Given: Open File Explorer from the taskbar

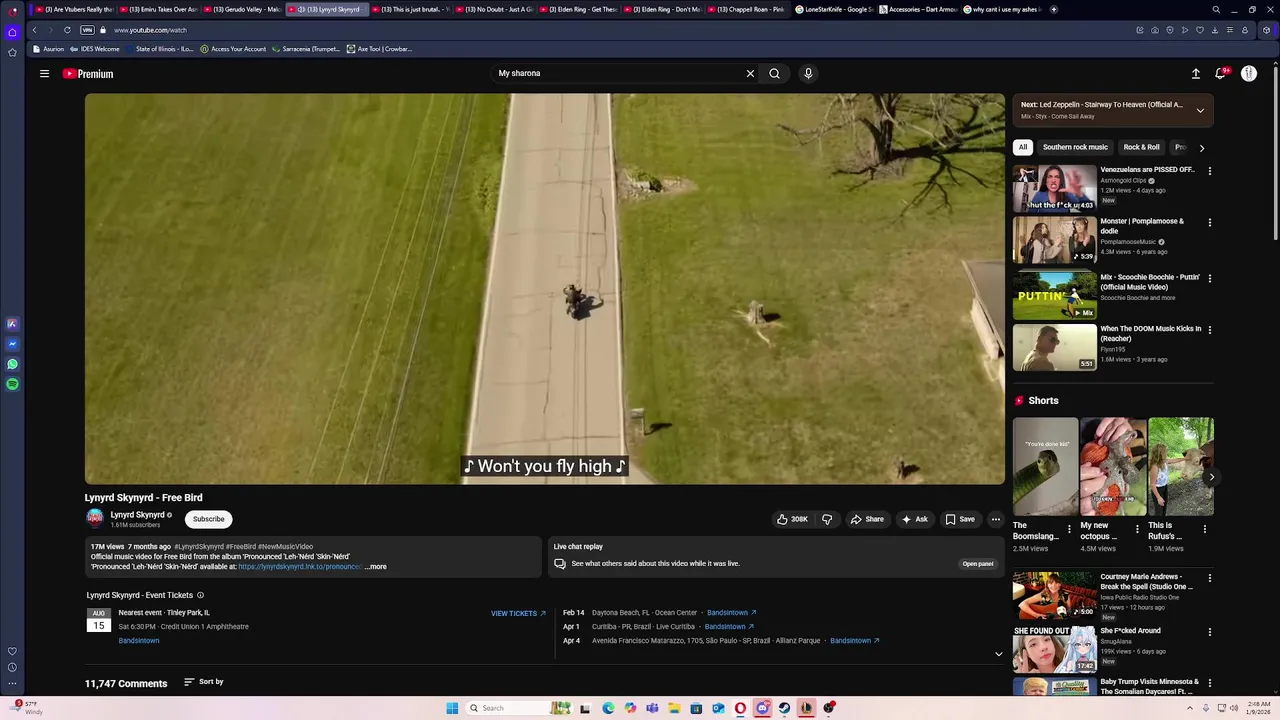Looking at the screenshot, I should point(674,708).
